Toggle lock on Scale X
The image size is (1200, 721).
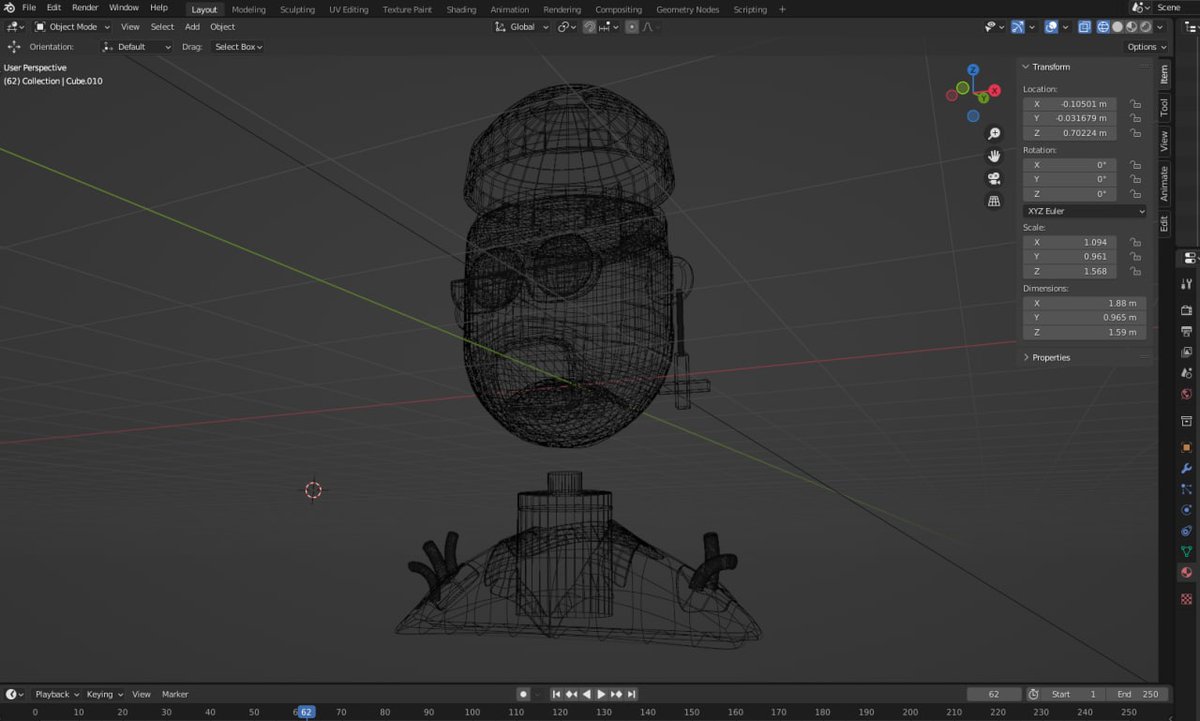coord(1135,242)
